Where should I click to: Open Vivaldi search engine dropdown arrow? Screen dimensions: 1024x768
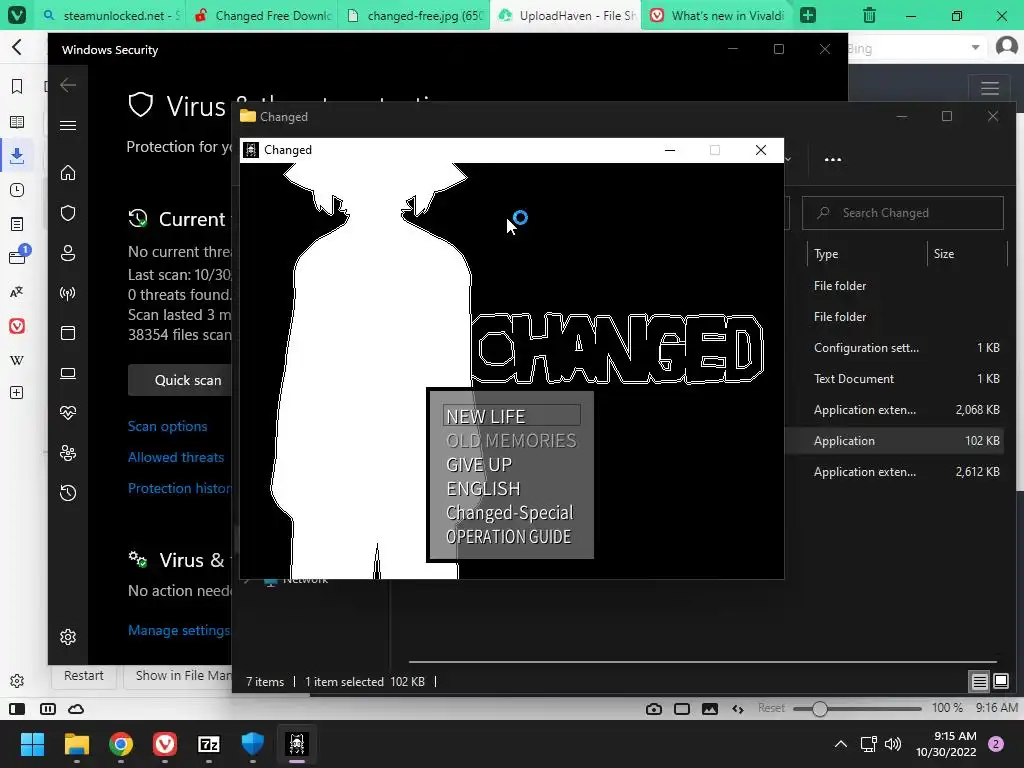[x=975, y=47]
